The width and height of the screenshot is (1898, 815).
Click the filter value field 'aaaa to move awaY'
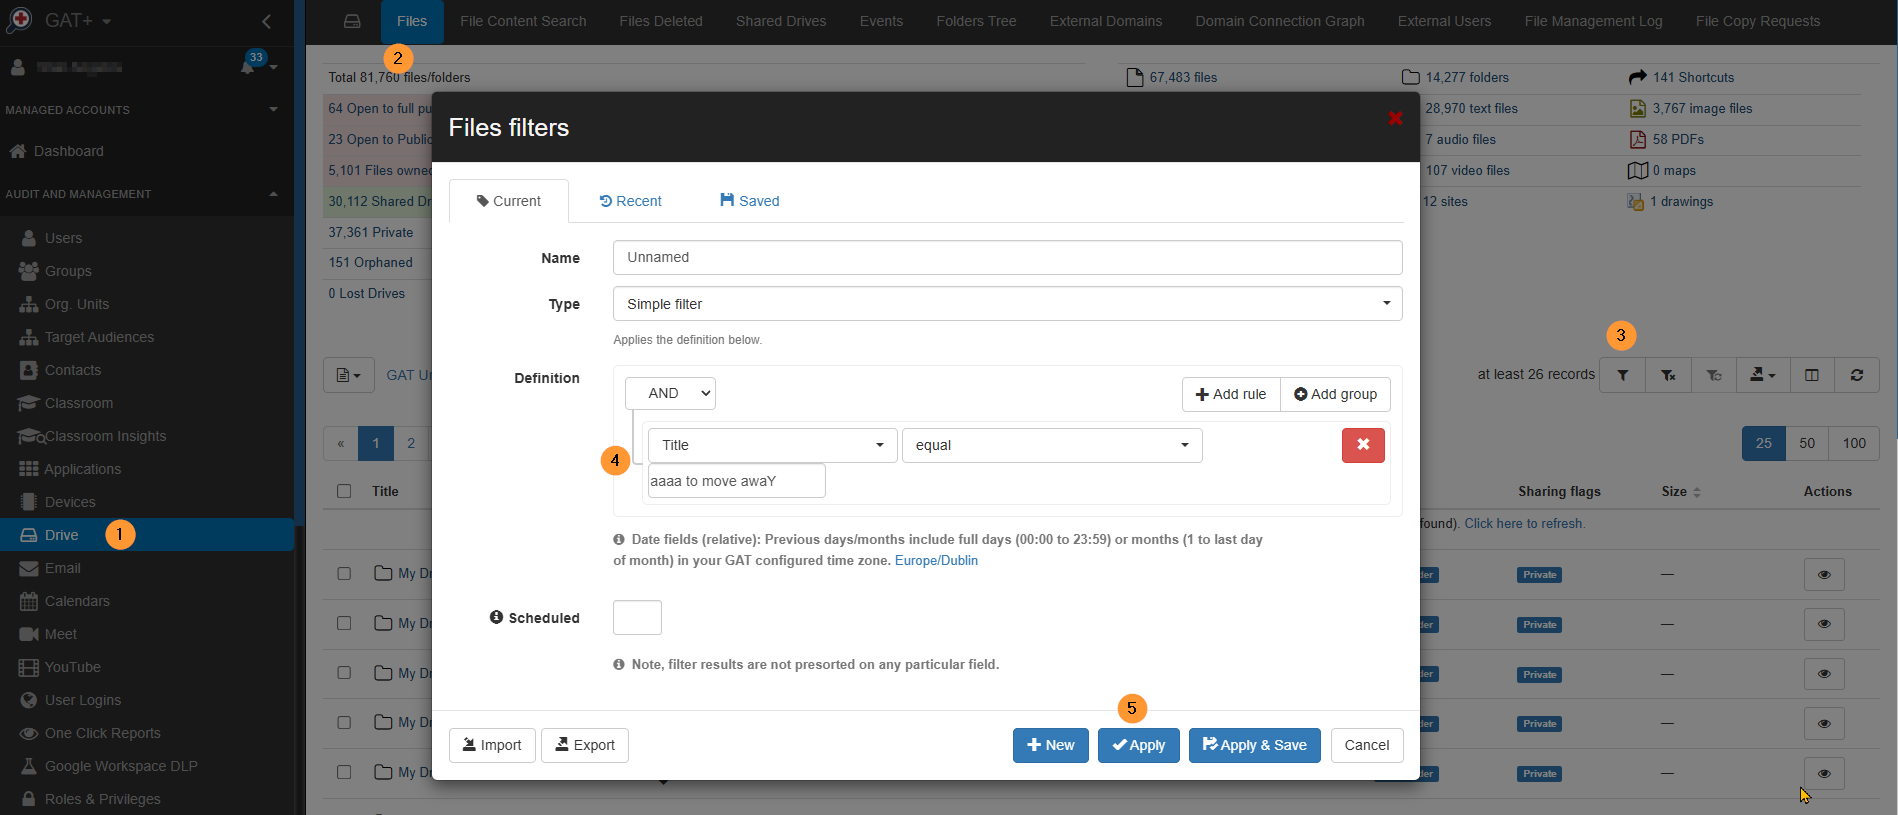[736, 481]
